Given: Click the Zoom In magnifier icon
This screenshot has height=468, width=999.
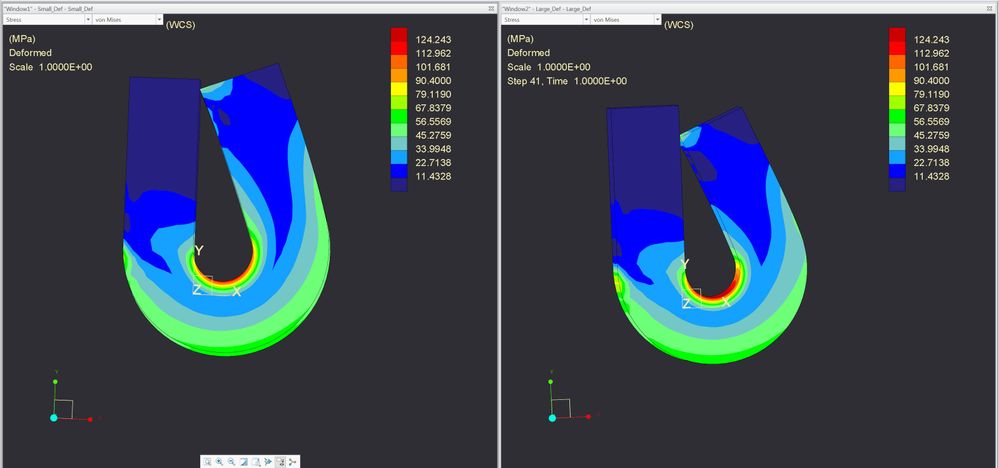Looking at the screenshot, I should point(219,462).
